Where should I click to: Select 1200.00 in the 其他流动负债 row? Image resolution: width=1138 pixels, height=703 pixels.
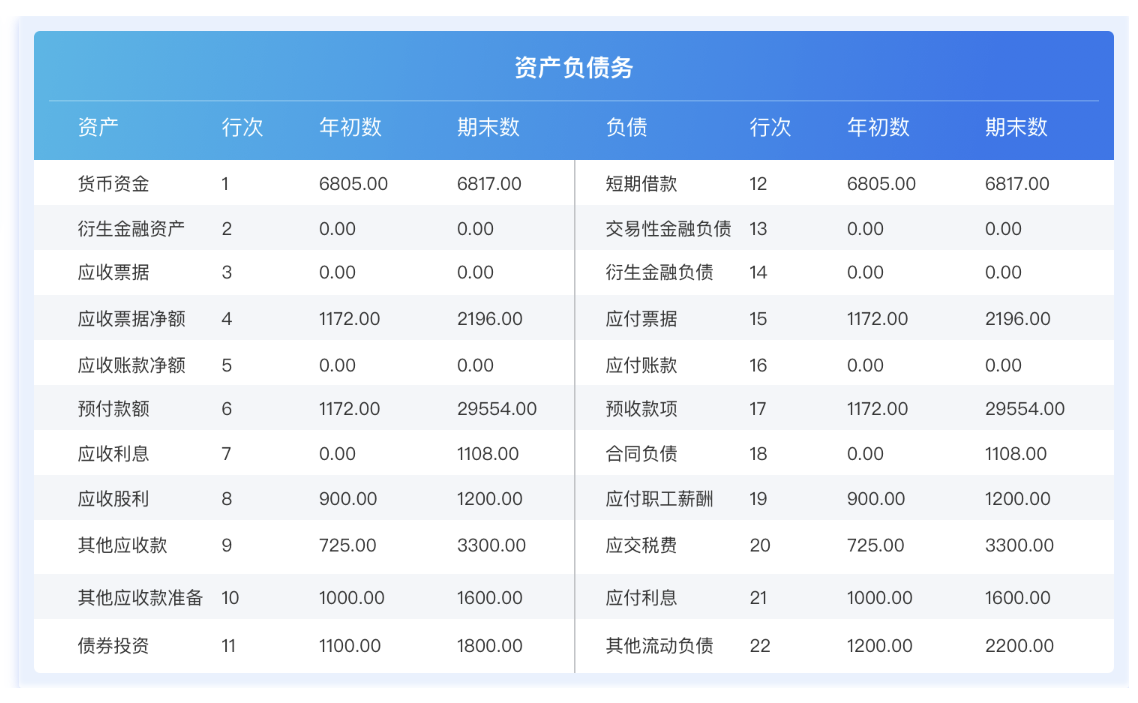click(880, 645)
